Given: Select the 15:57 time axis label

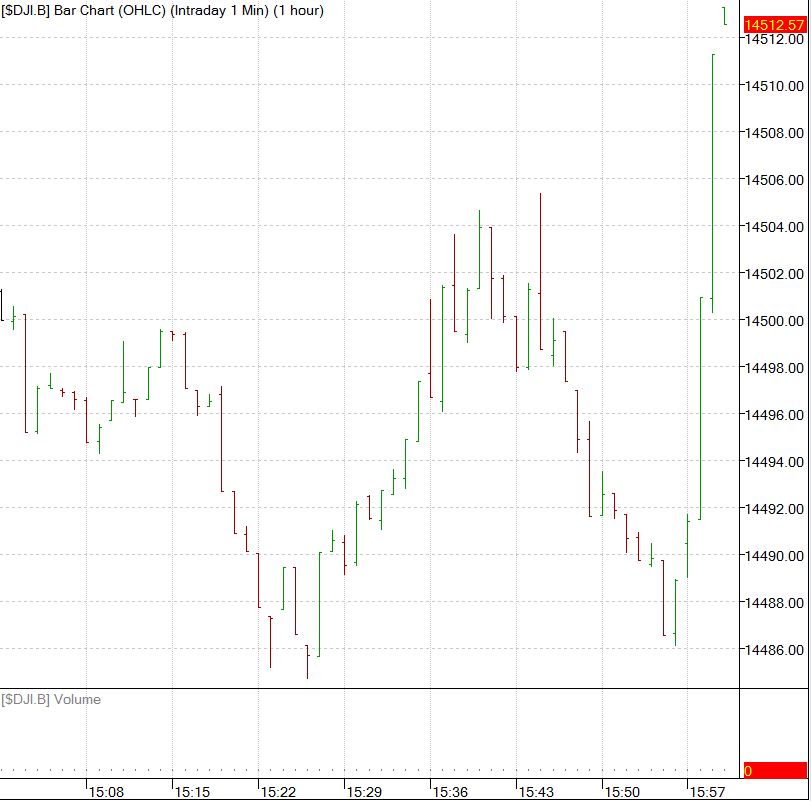Looking at the screenshot, I should pyautogui.click(x=707, y=792).
